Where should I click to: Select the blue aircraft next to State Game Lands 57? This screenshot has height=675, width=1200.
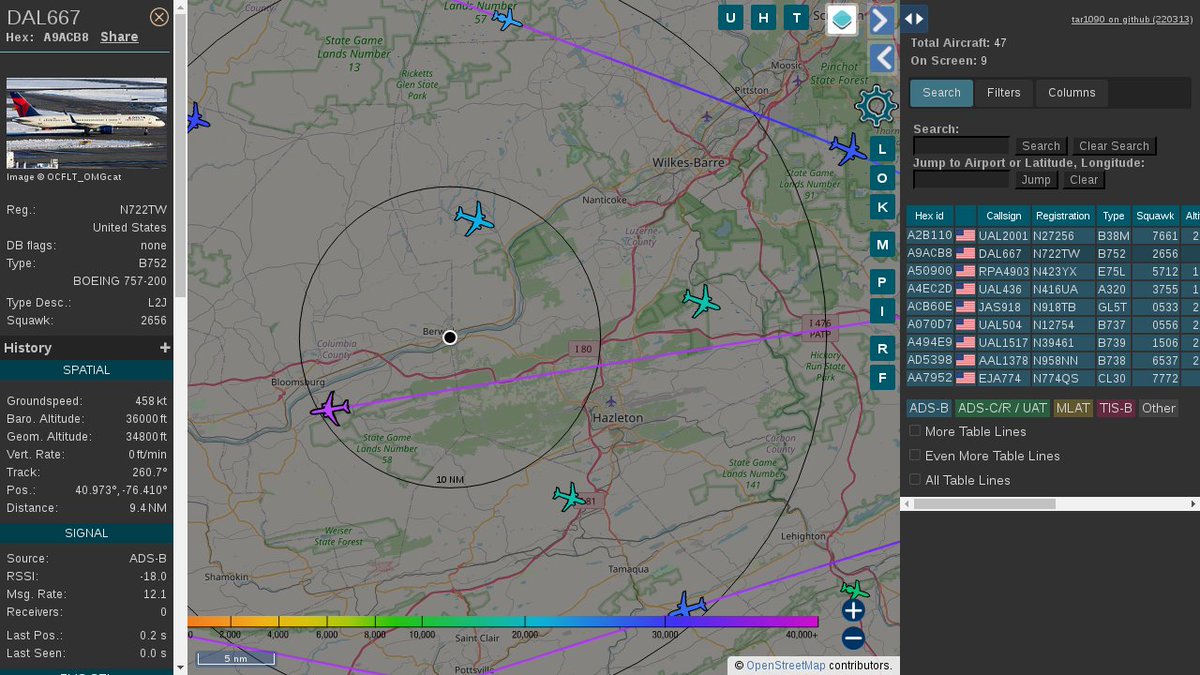(x=508, y=19)
